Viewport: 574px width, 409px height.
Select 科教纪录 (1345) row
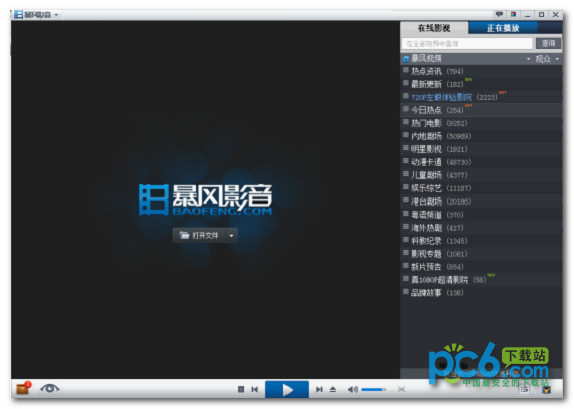click(481, 241)
